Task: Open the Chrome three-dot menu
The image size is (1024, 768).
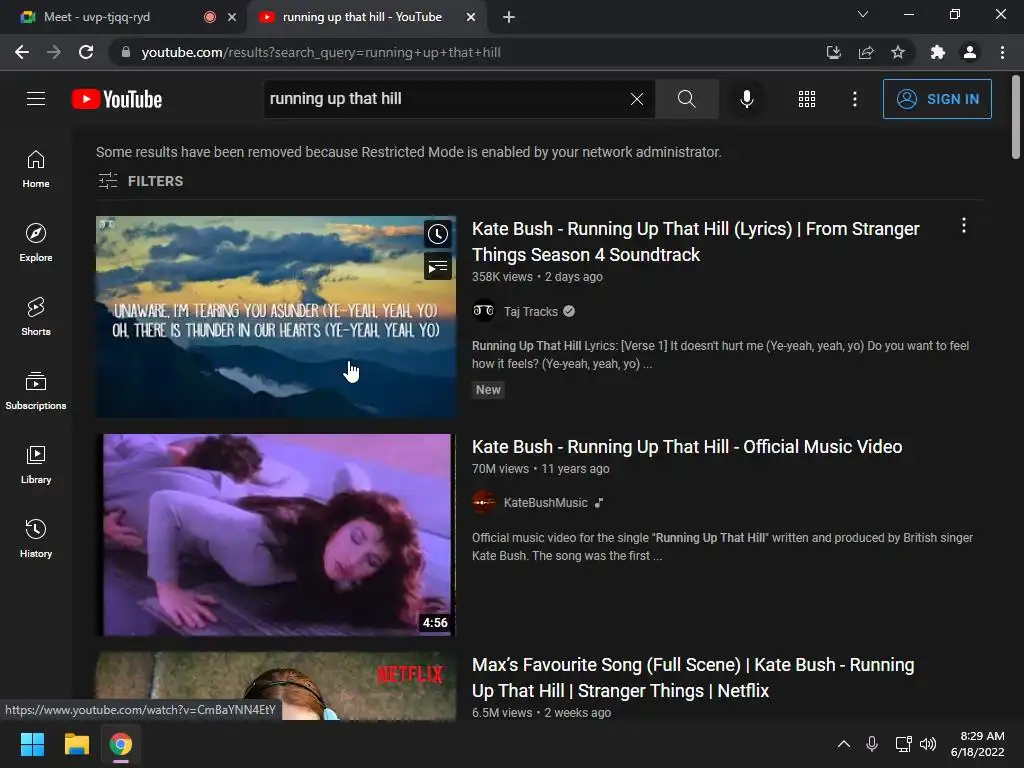Action: (1002, 52)
